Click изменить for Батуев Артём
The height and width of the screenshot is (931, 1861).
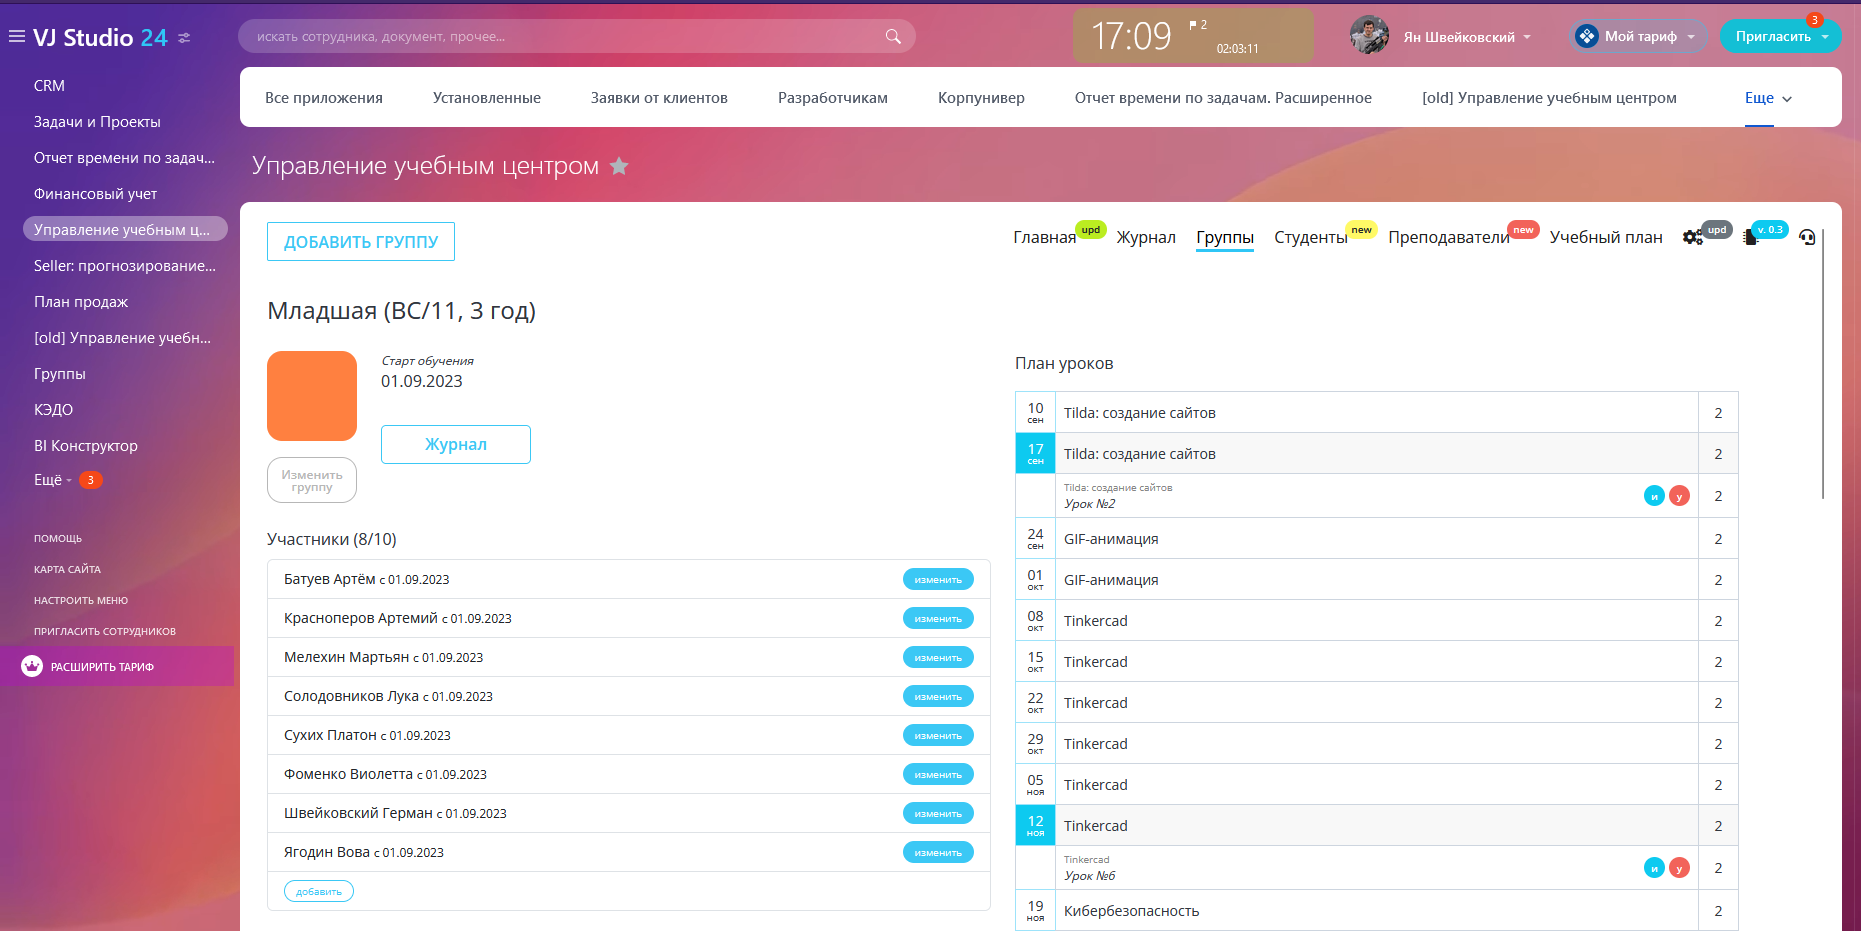tap(937, 580)
